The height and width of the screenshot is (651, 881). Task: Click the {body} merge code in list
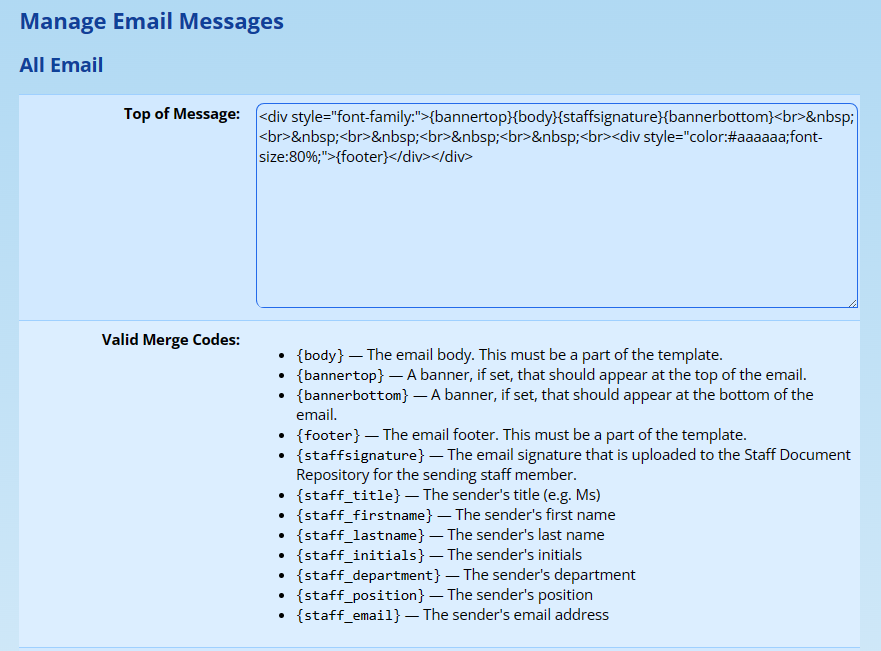pyautogui.click(x=320, y=355)
